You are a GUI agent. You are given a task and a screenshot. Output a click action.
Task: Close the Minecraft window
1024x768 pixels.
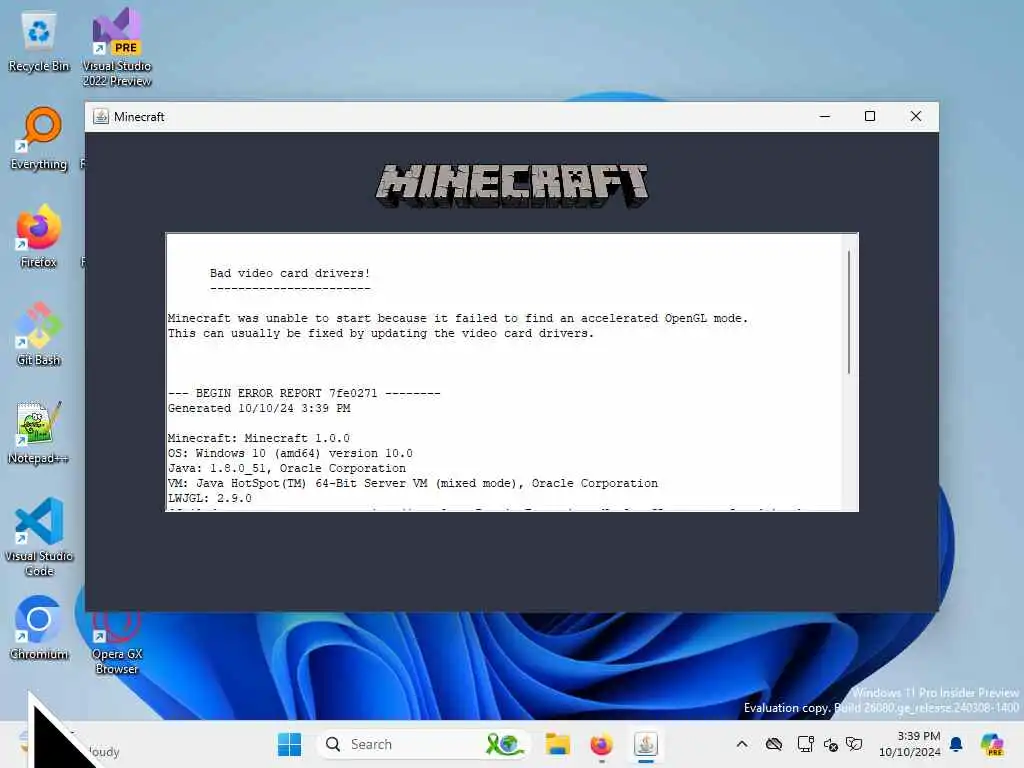pyautogui.click(x=916, y=117)
